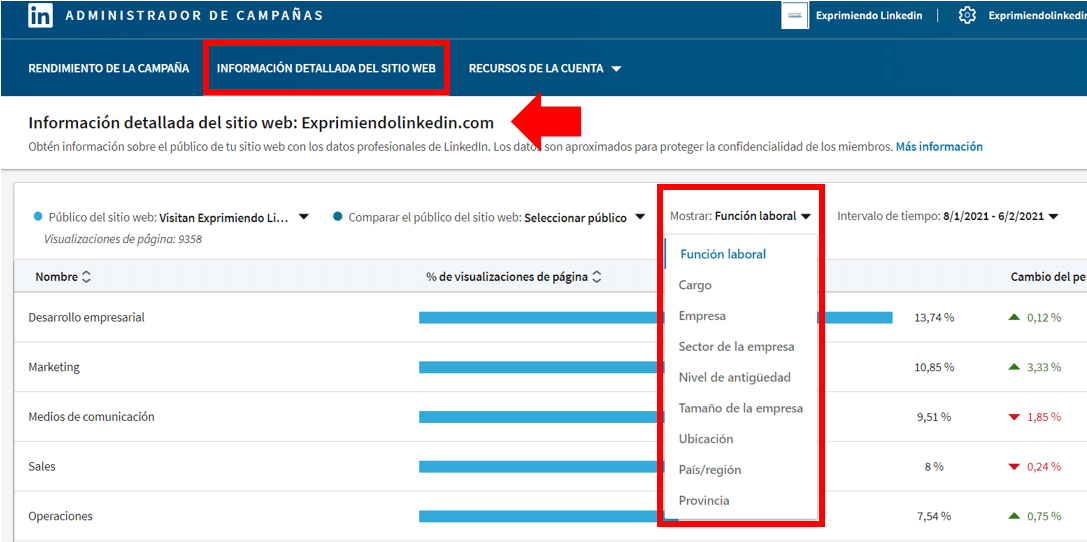Click the 1,85 % change value
Screen dimensions: 1087x542
pos(1044,417)
